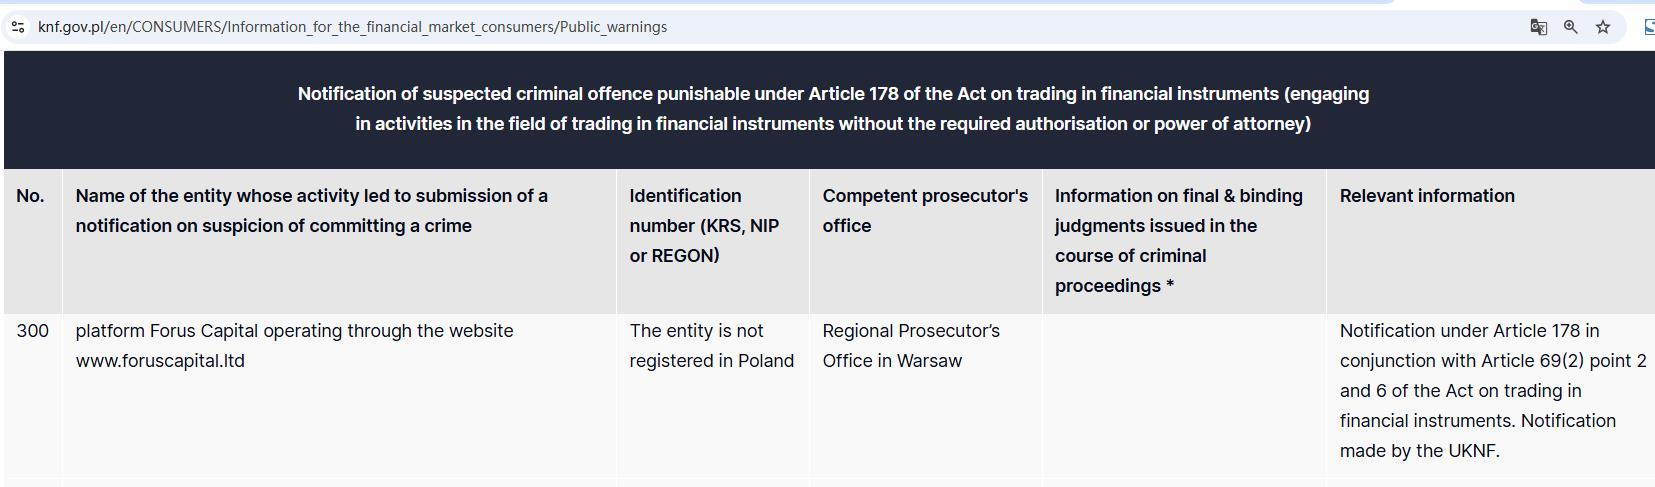Image resolution: width=1655 pixels, height=487 pixels.
Task: Click the knf.gov.pl URL in address bar
Action: pyautogui.click(x=352, y=27)
